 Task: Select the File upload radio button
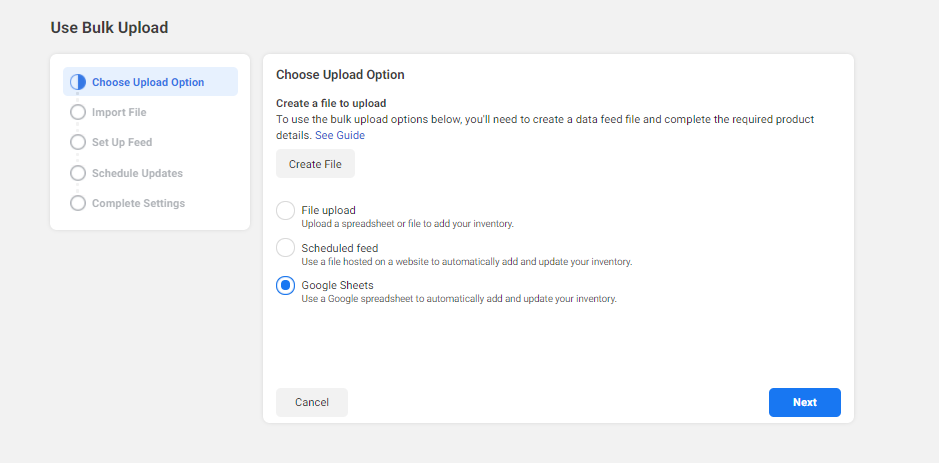[x=286, y=211]
